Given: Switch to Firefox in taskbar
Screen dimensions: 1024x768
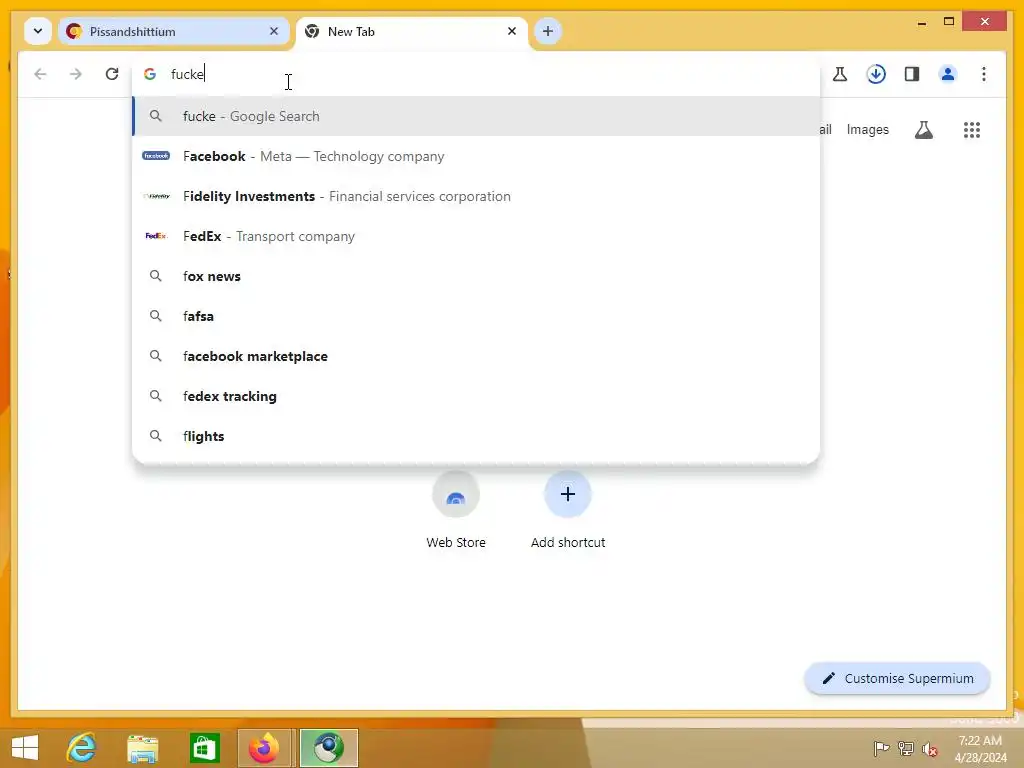Looking at the screenshot, I should point(264,748).
